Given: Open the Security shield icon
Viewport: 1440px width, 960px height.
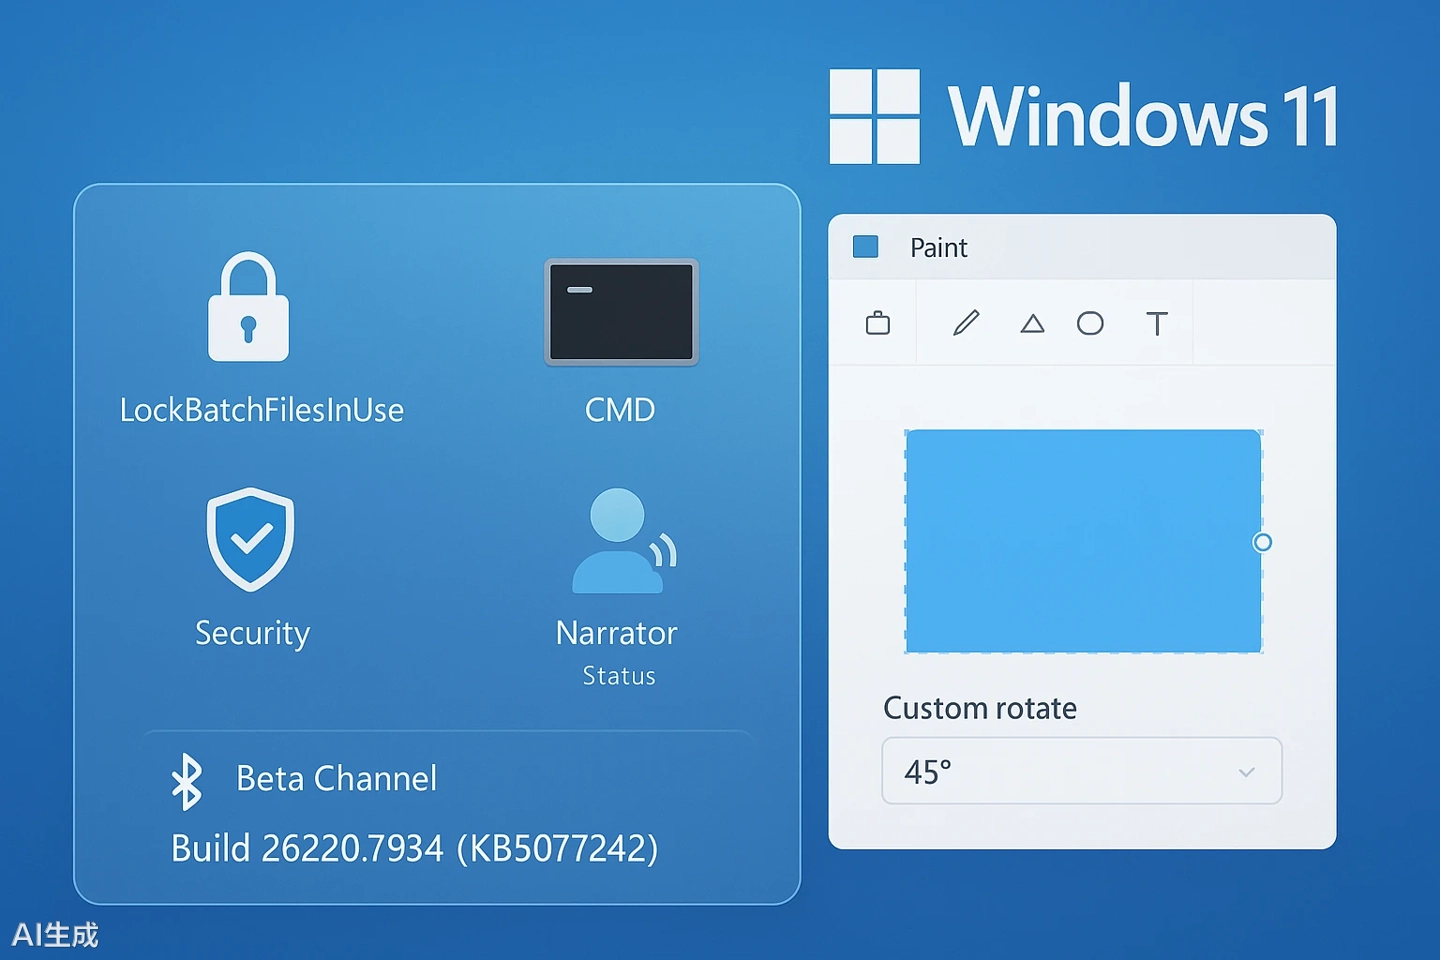Looking at the screenshot, I should pos(251,540).
